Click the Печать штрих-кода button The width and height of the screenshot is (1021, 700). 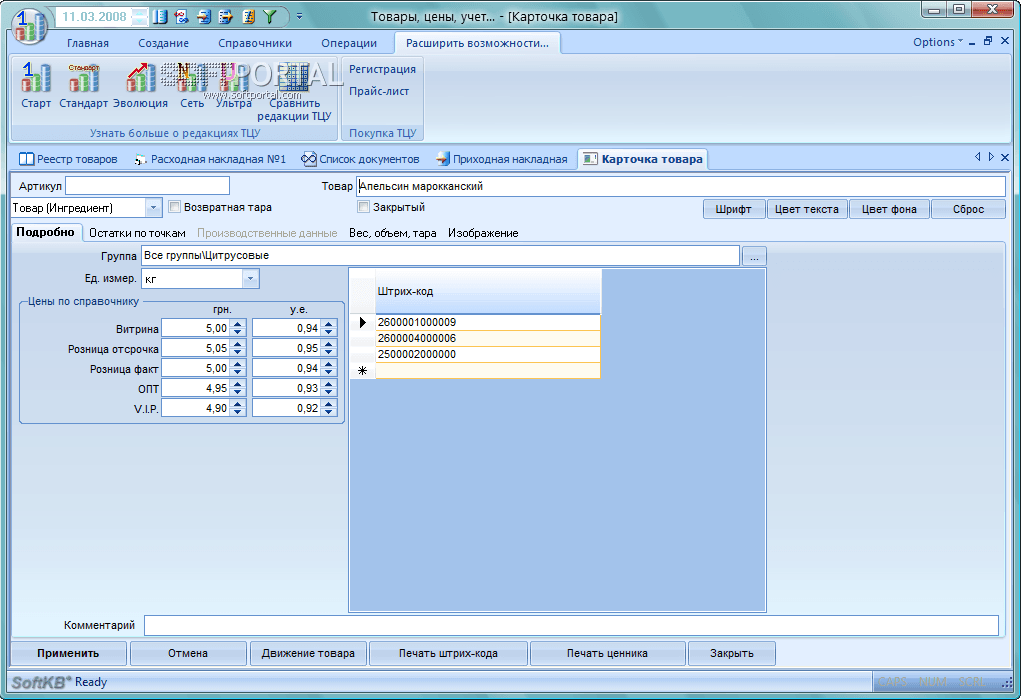point(448,654)
